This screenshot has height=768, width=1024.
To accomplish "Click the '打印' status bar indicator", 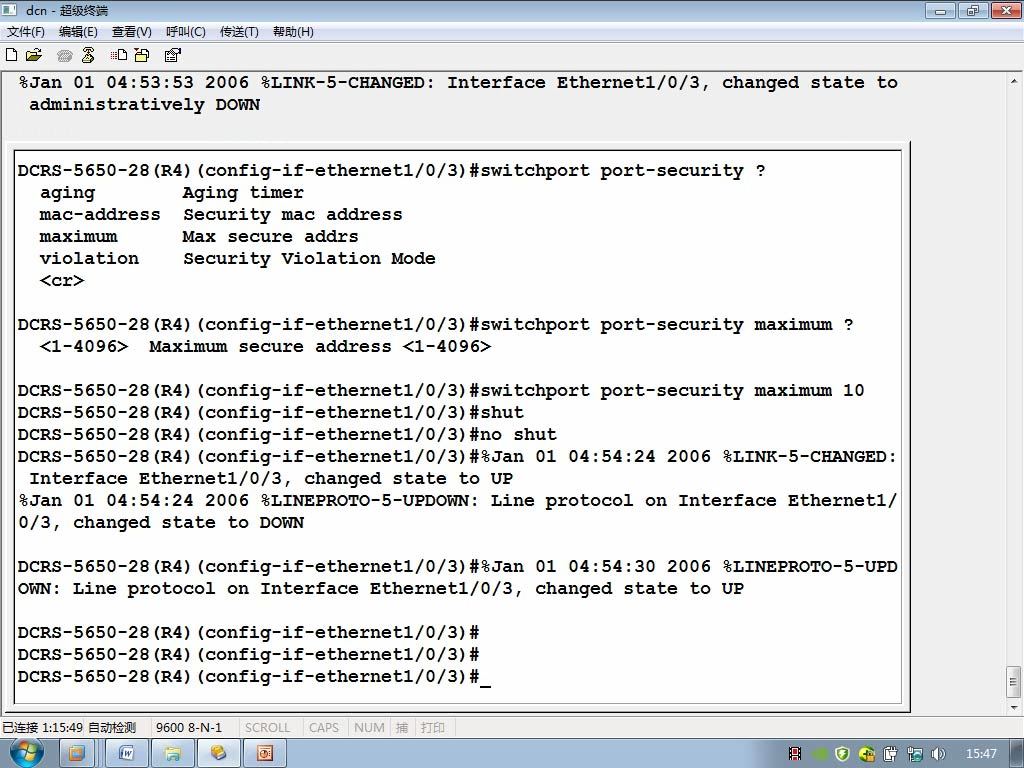I will 432,728.
